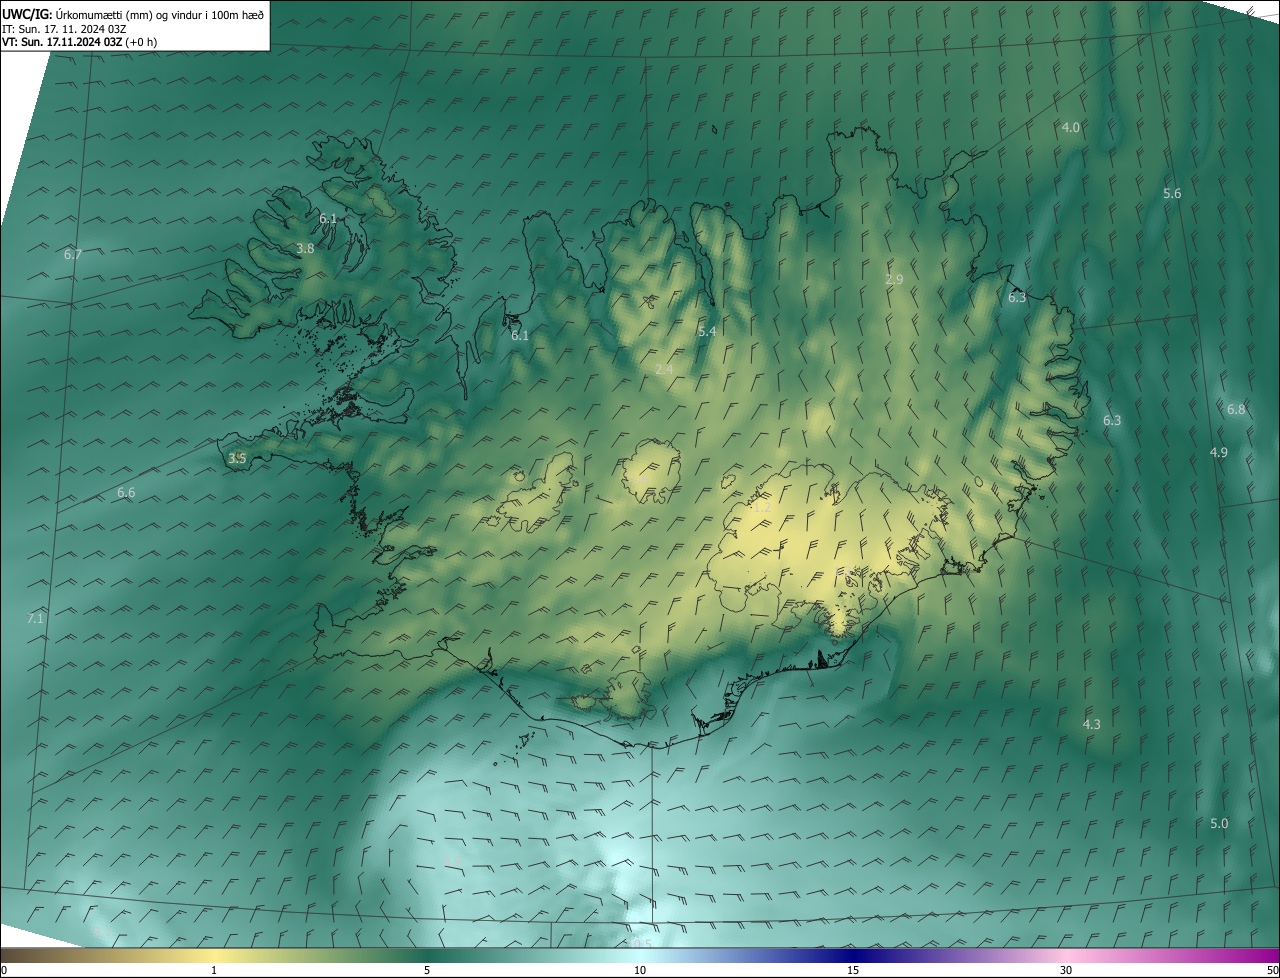The width and height of the screenshot is (1280, 978).
Task: Select the 6.6 value label over the sea
Action: coord(126,492)
